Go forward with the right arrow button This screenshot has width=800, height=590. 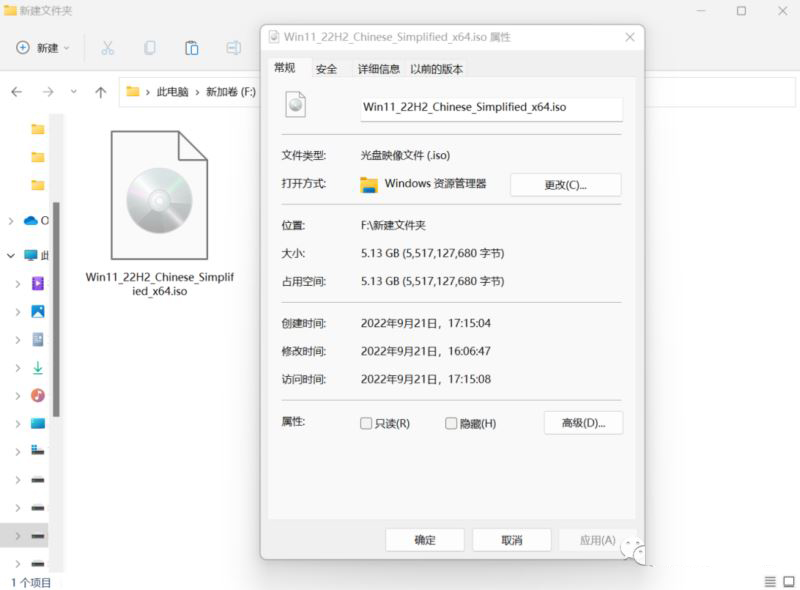[x=48, y=92]
